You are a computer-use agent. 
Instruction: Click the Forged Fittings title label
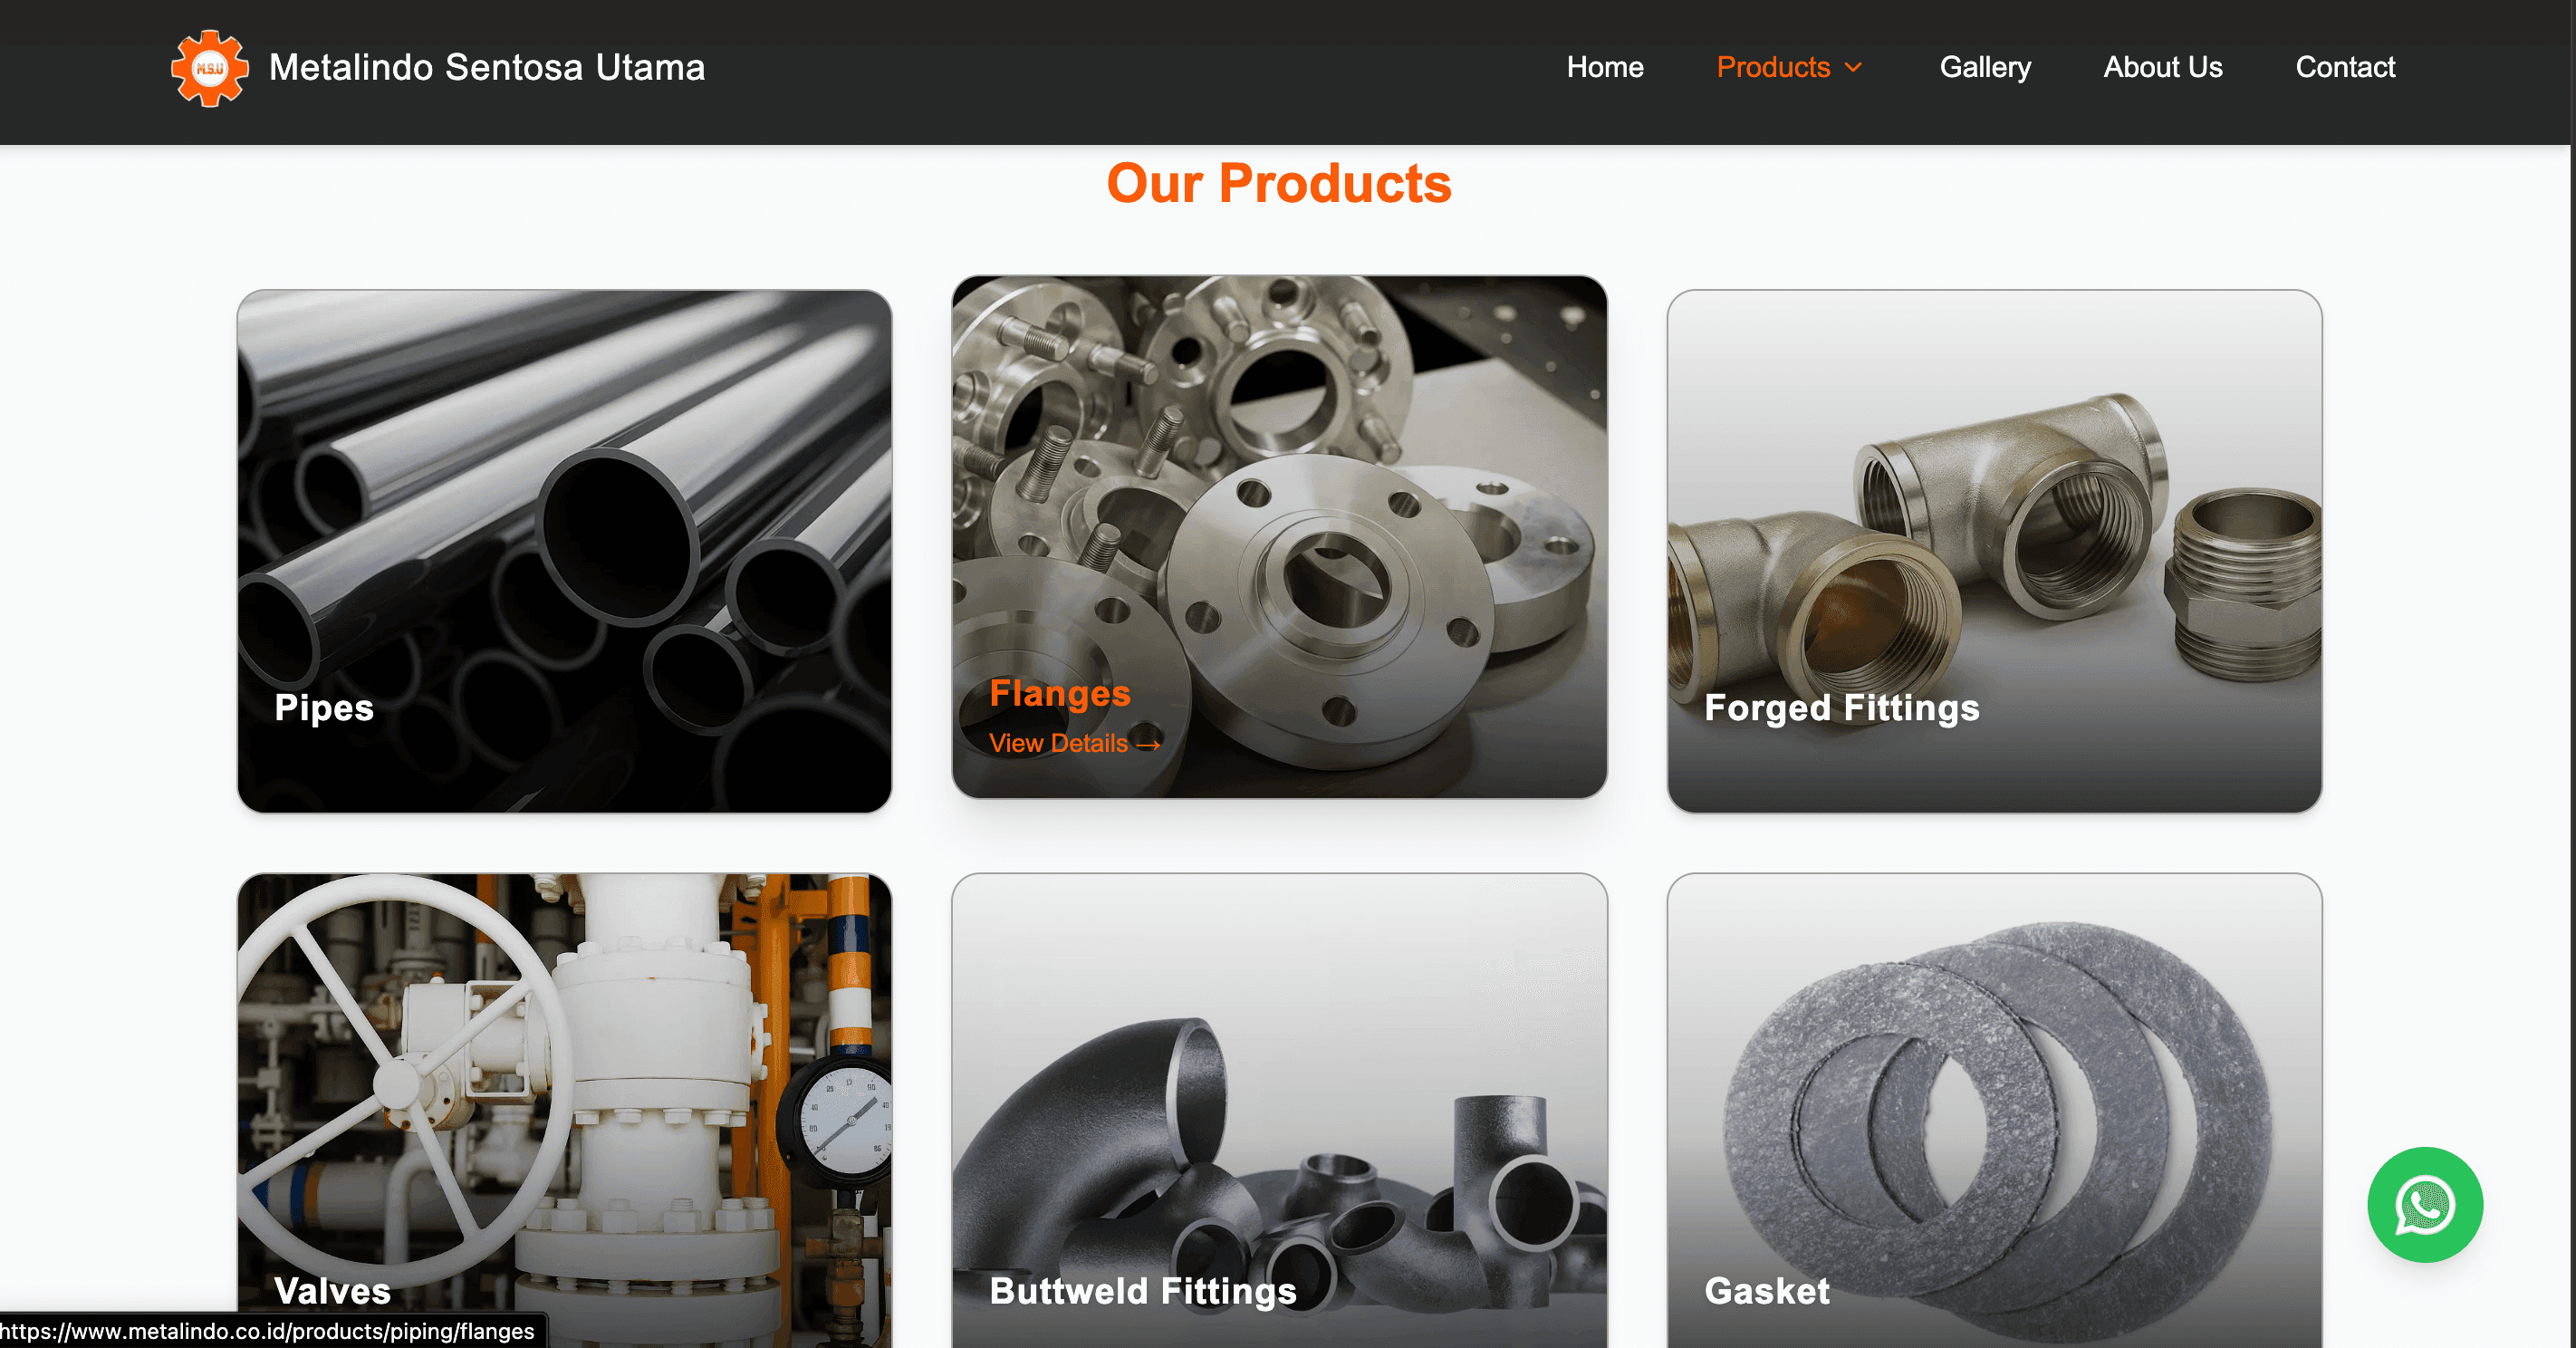point(1841,708)
